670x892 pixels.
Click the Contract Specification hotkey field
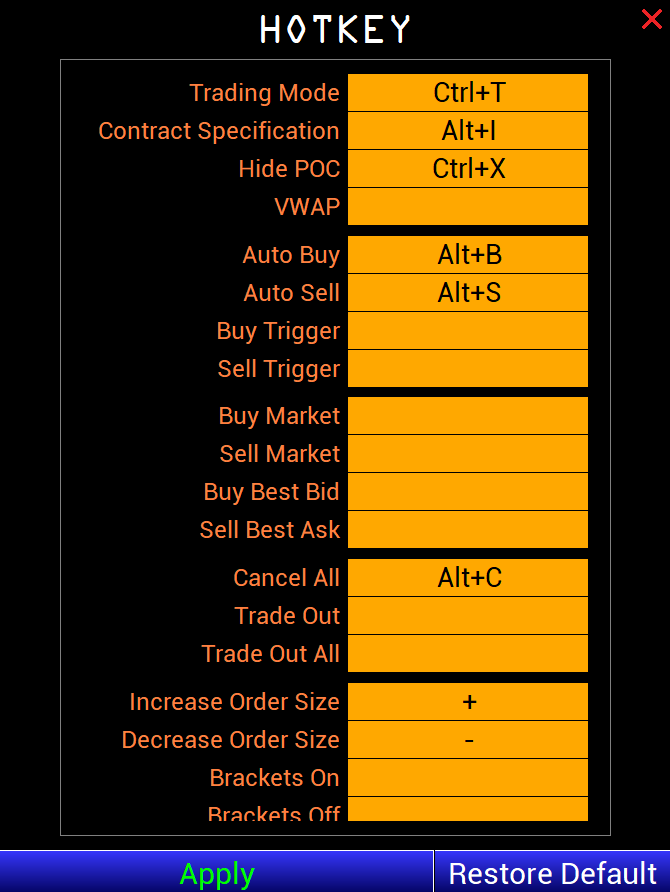tap(468, 131)
